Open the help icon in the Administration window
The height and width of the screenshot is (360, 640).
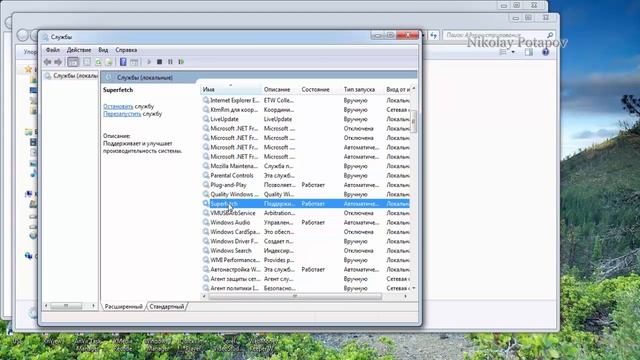pyautogui.click(x=545, y=52)
